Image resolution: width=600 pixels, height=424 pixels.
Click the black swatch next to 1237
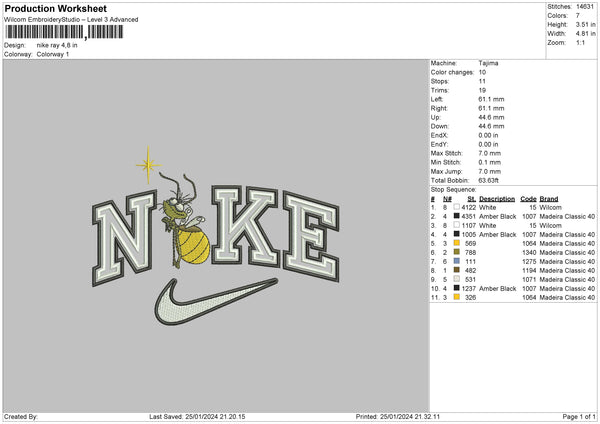(x=457, y=288)
